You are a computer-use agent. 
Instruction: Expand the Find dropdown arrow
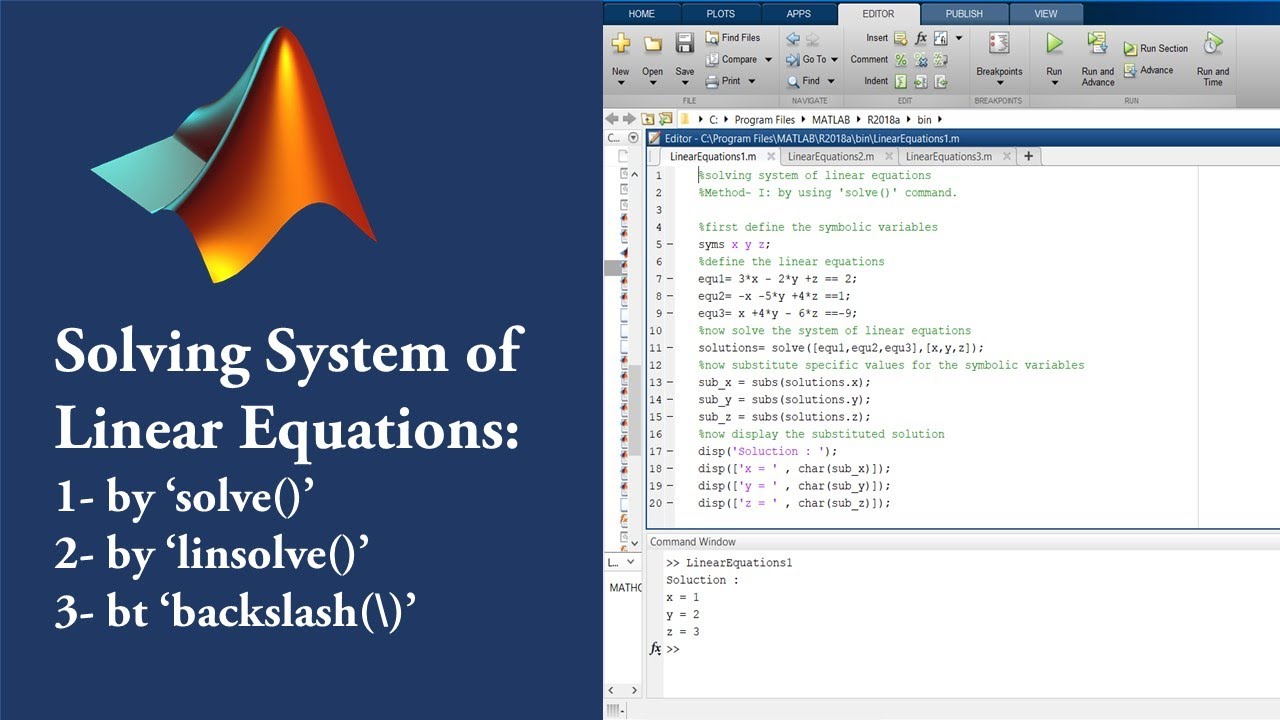[829, 81]
